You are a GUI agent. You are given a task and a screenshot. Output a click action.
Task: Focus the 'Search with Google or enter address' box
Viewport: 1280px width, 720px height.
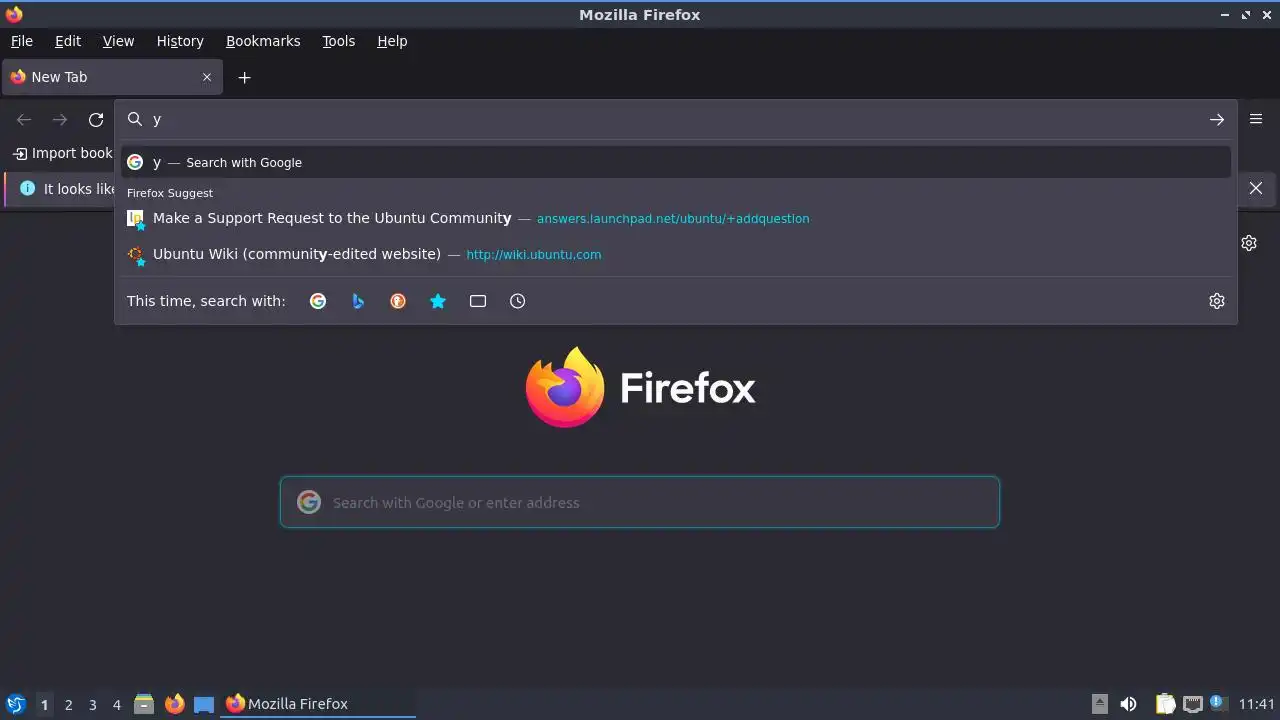[640, 502]
